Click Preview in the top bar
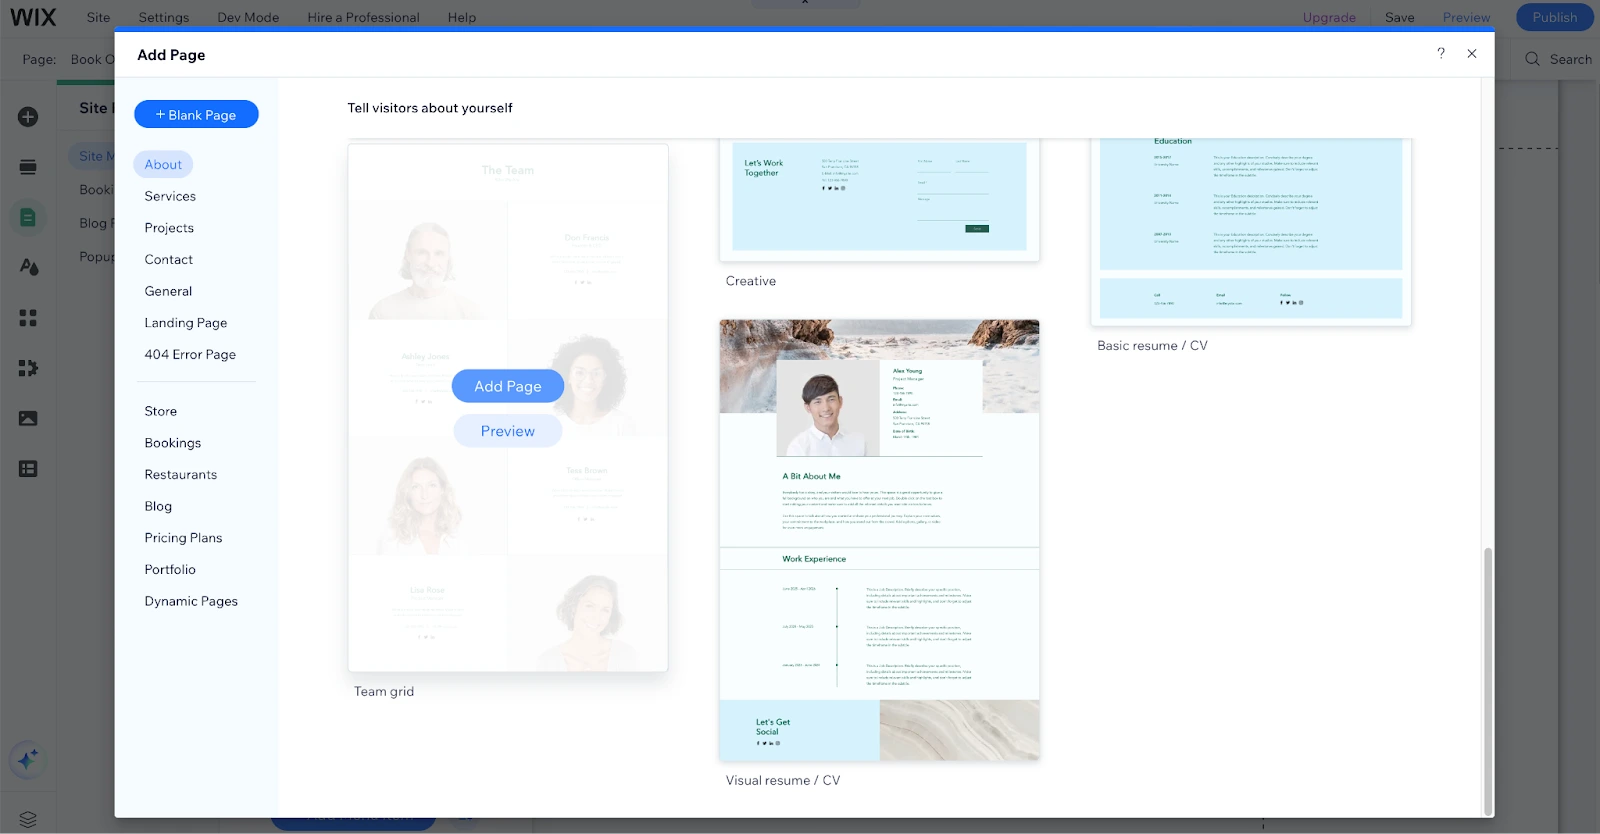Viewport: 1600px width, 834px height. coord(1466,17)
